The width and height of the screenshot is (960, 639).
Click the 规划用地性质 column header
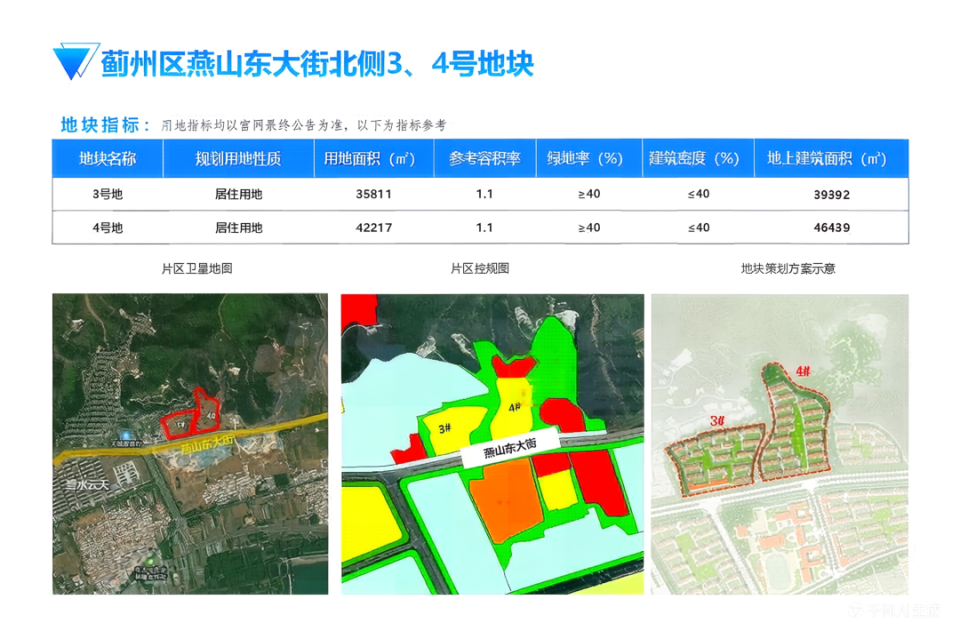238,159
